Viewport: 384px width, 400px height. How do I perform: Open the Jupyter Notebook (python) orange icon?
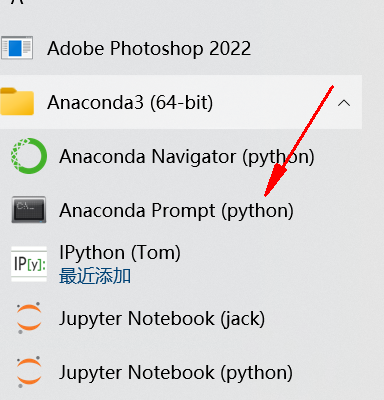point(29,372)
